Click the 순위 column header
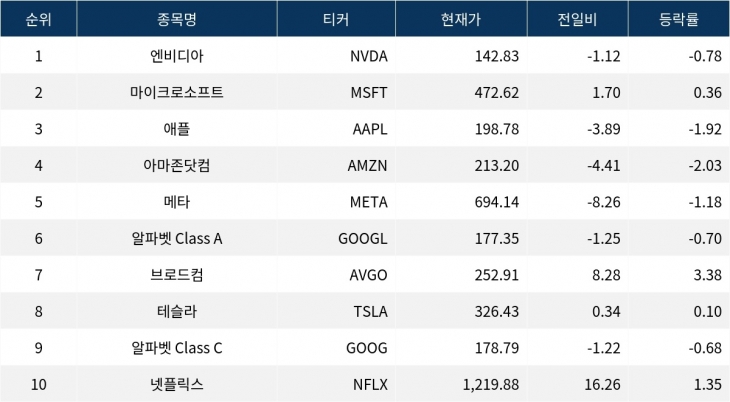The image size is (730, 402). [38, 19]
